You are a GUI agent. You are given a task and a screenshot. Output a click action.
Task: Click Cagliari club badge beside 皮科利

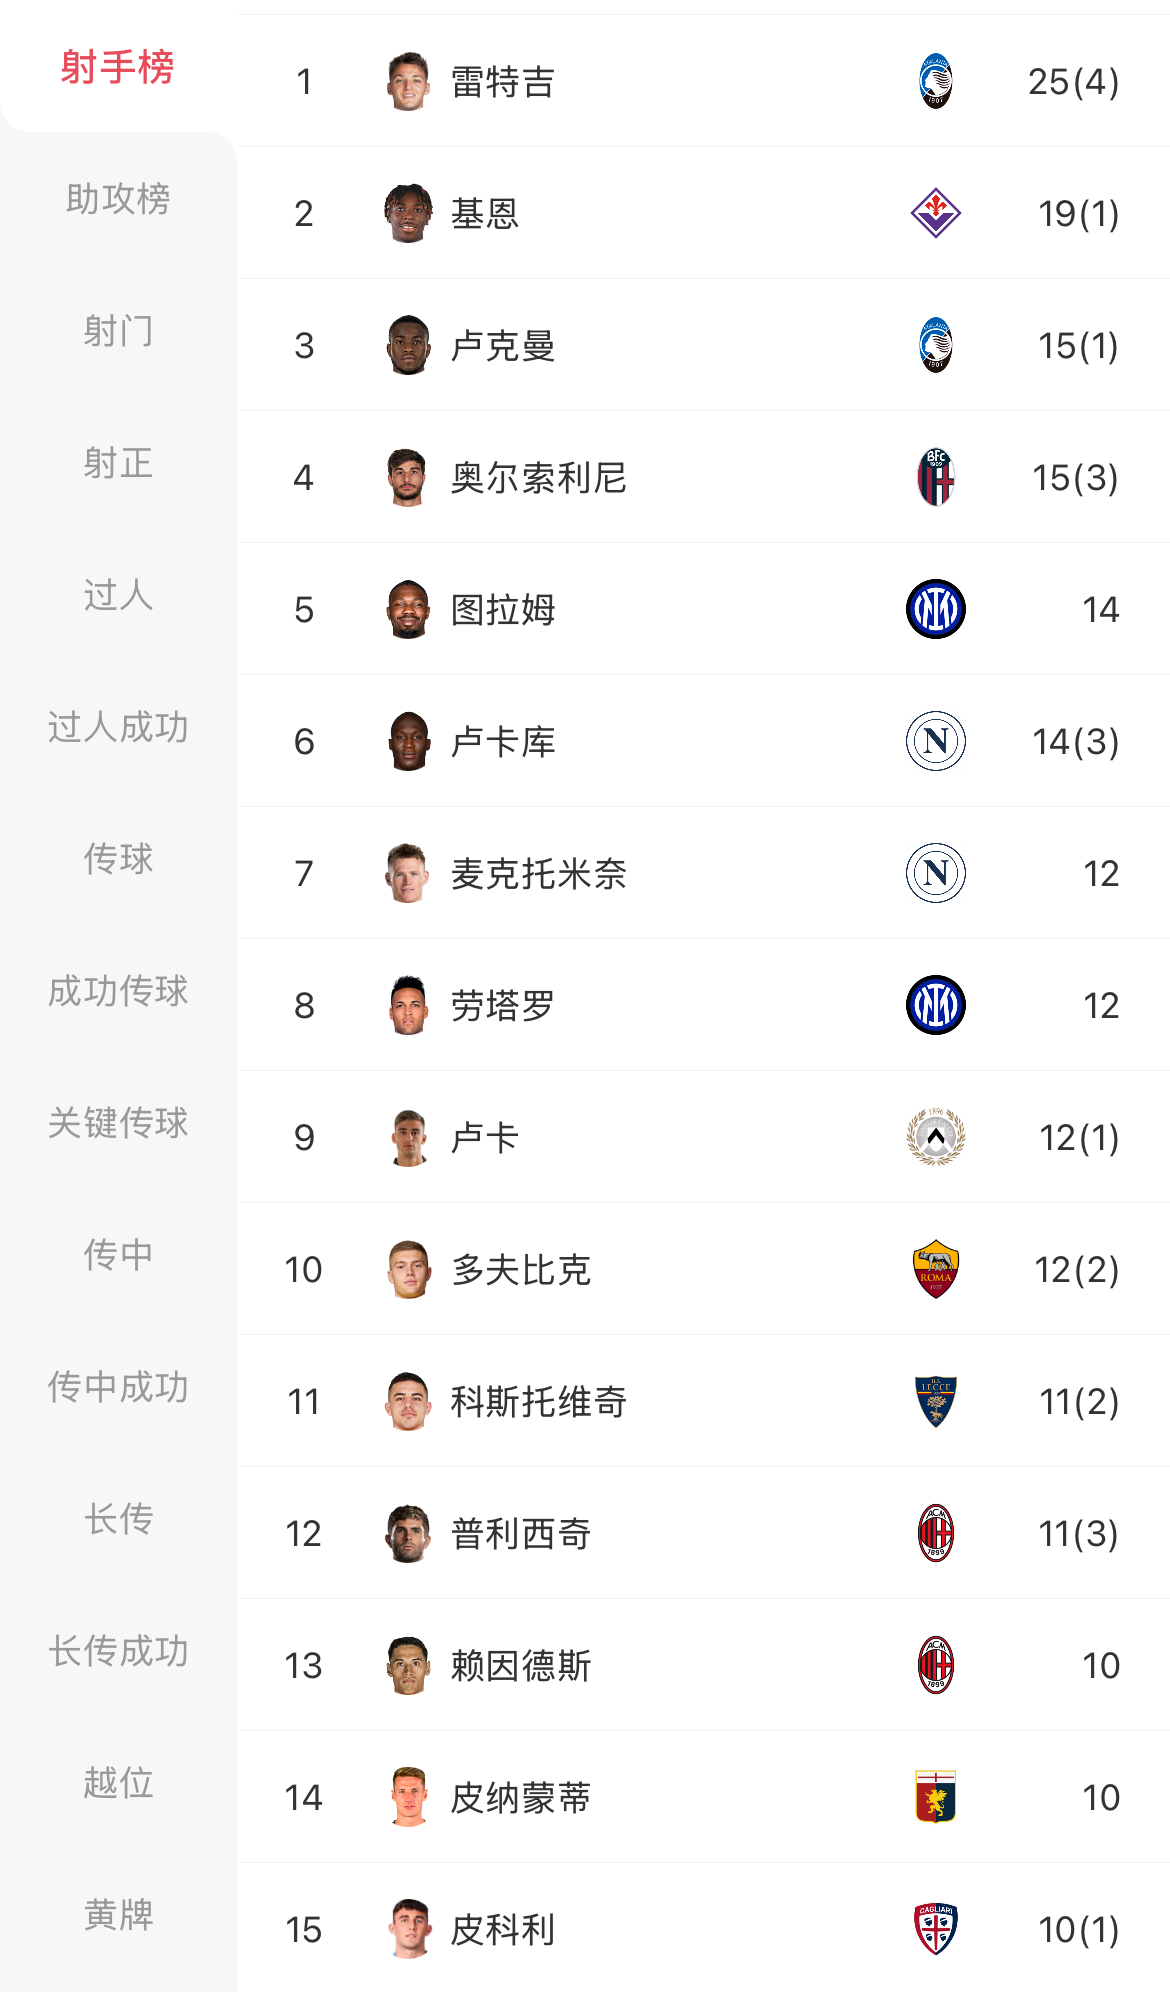click(935, 1929)
